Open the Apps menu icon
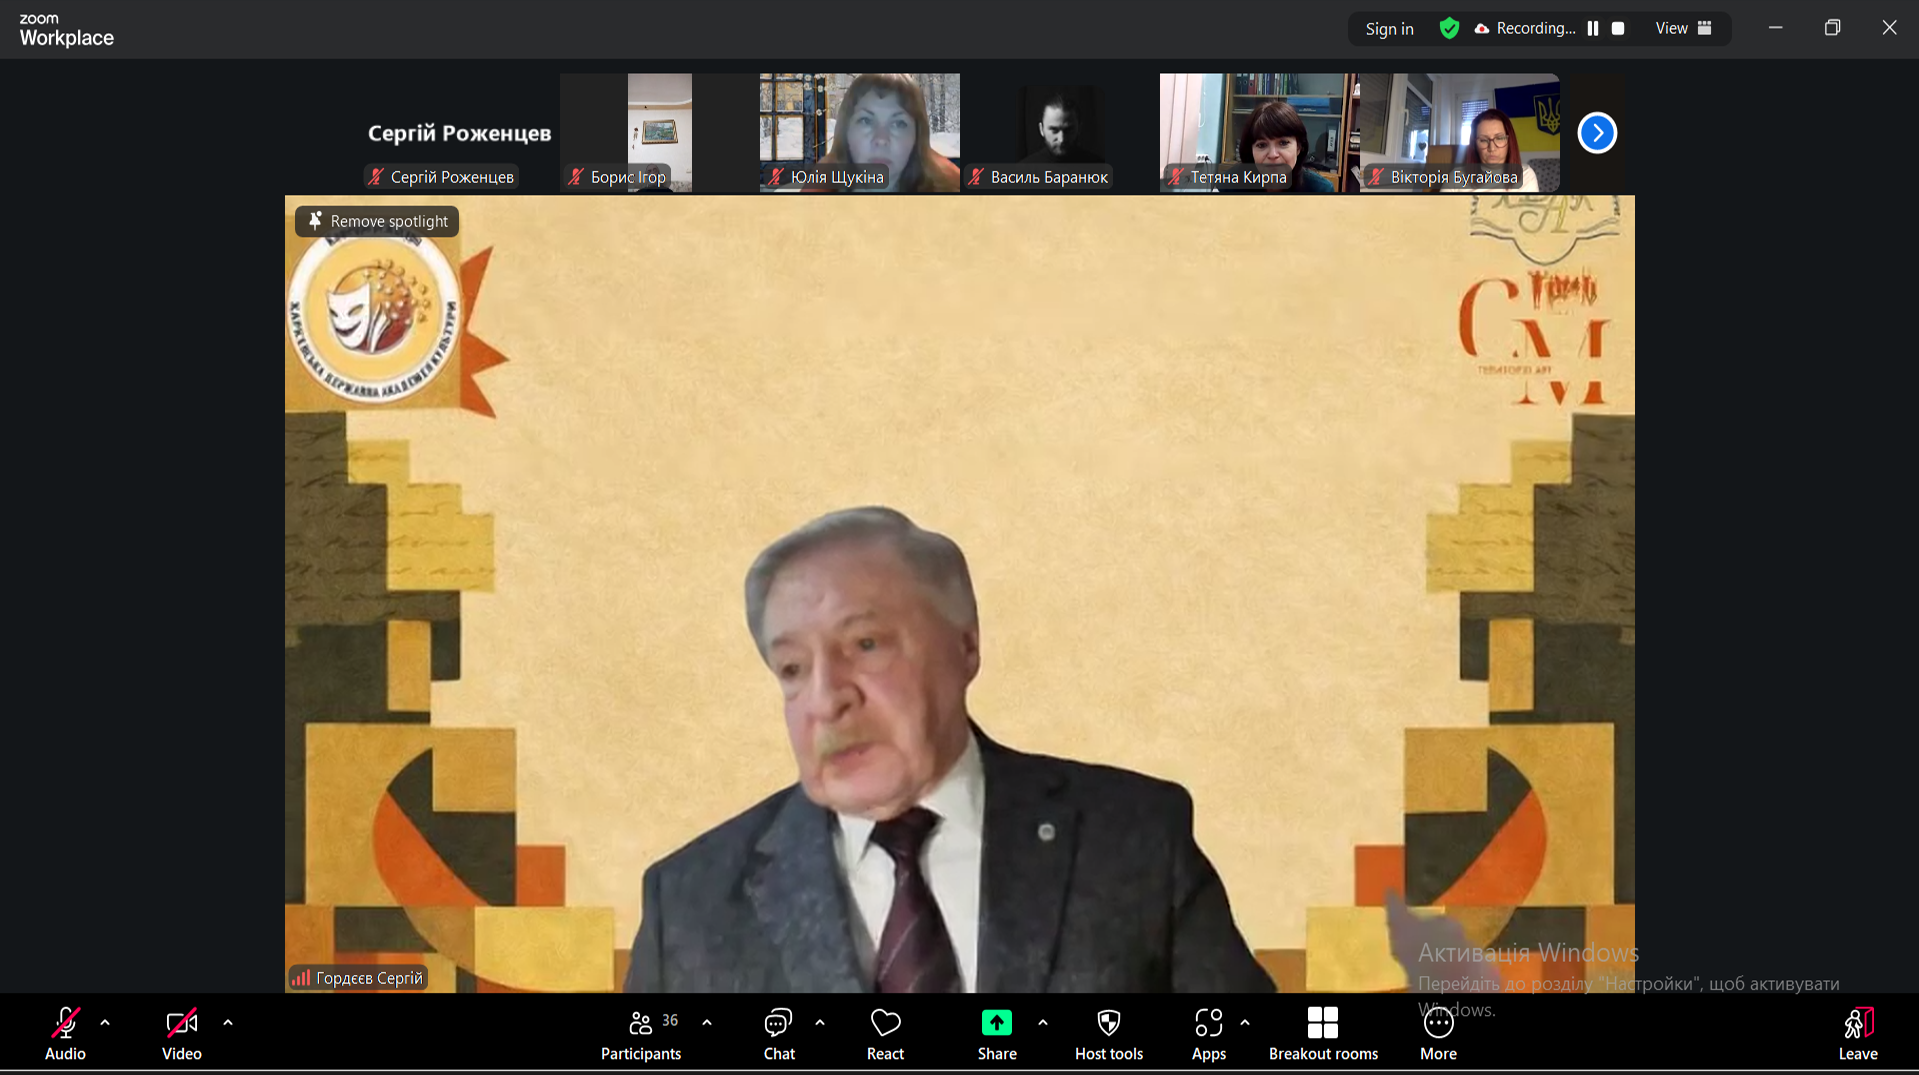Image resolution: width=1919 pixels, height=1075 pixels. pos(1208,1034)
